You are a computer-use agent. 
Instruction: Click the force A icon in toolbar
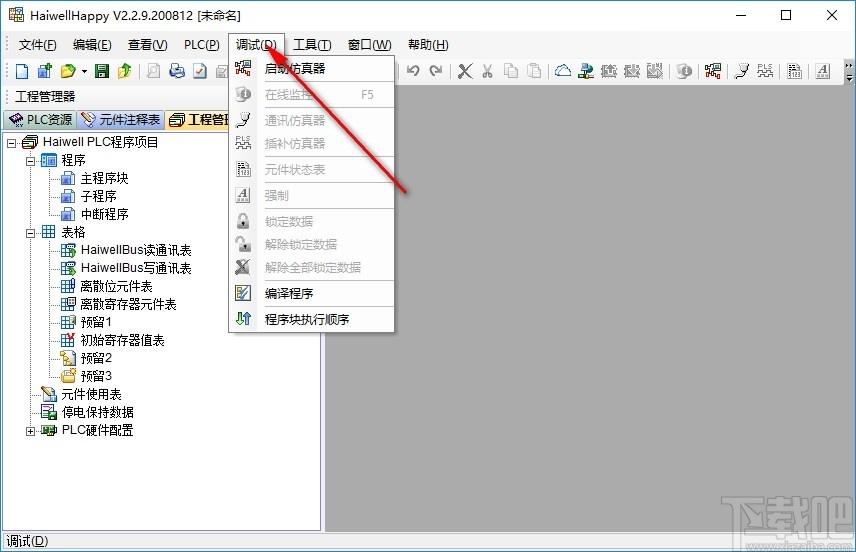pos(823,71)
